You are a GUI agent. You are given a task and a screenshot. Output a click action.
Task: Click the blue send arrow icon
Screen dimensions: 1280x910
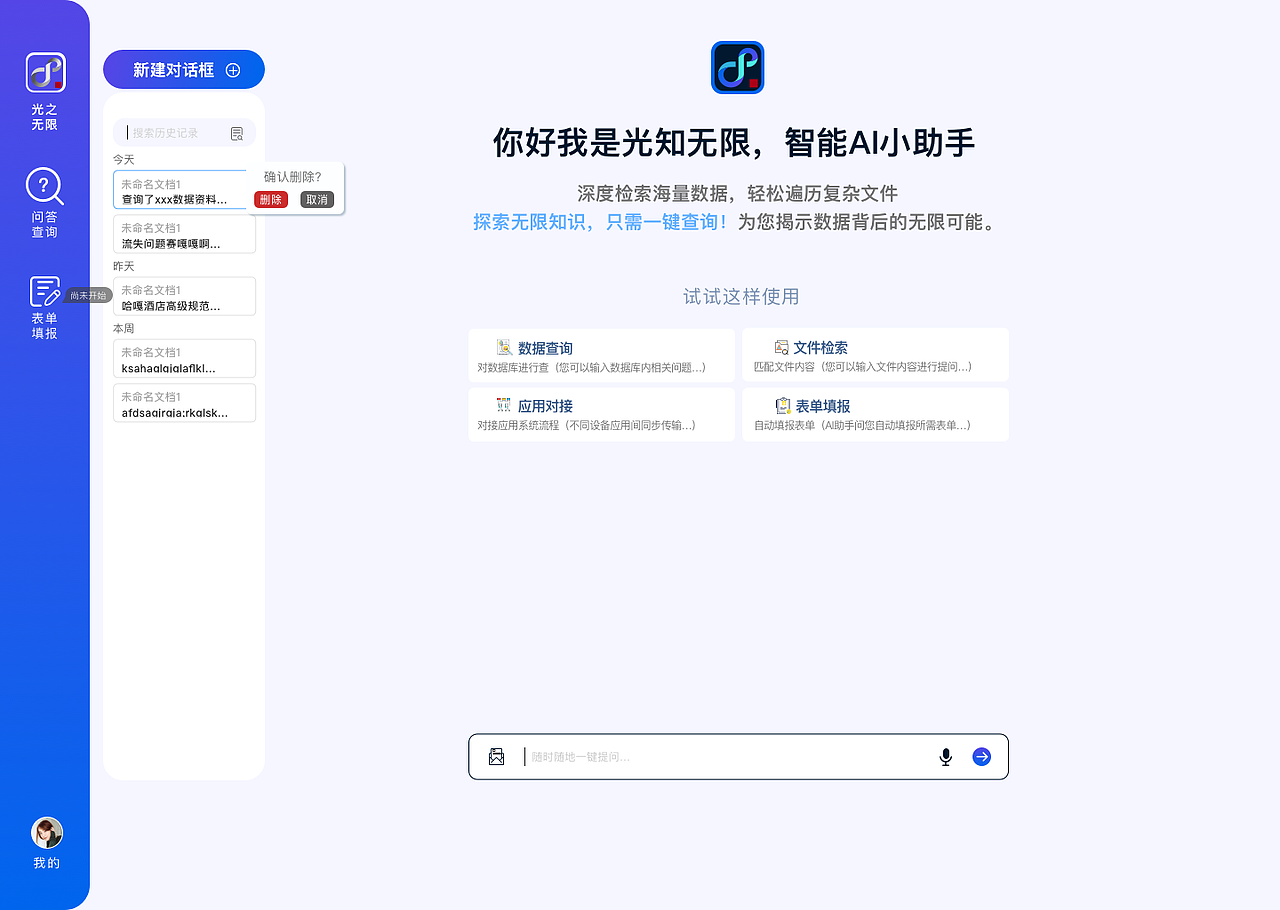point(981,757)
